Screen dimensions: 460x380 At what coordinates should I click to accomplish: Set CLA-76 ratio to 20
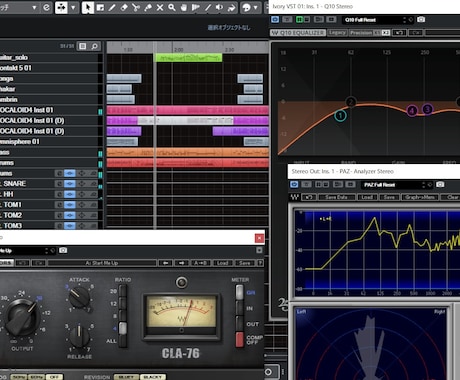tap(123, 291)
